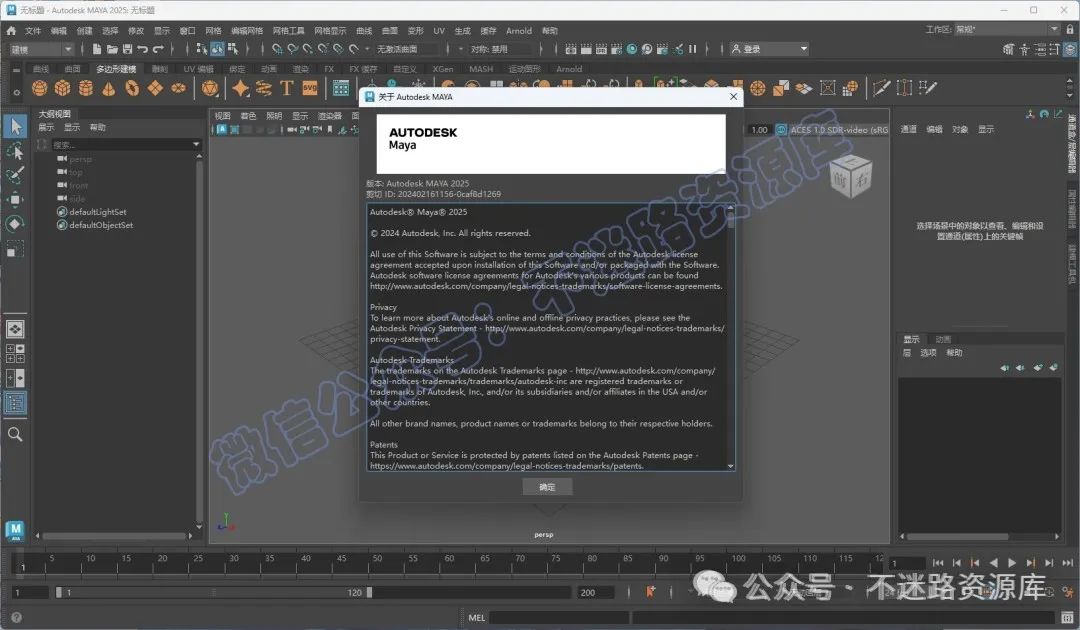Image resolution: width=1080 pixels, height=630 pixels.
Task: Switch to the 多边形建模 shelf tab
Action: (116, 69)
